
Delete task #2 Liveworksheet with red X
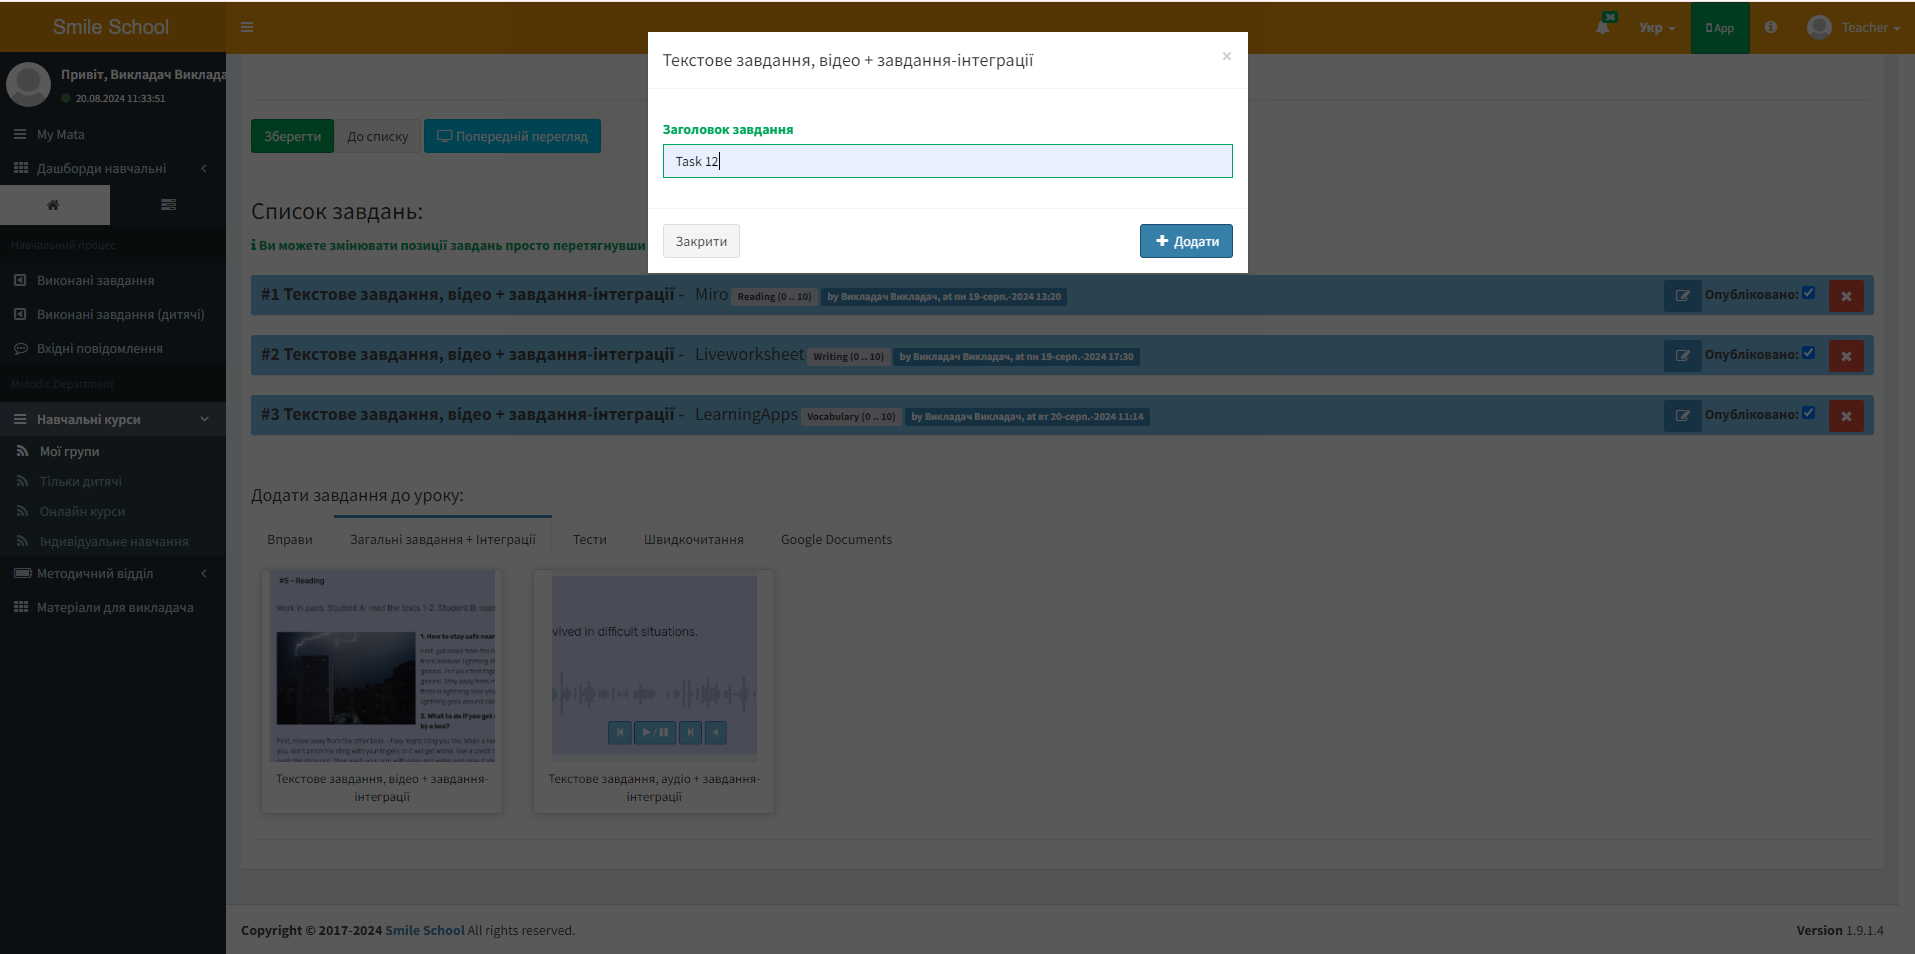tap(1846, 356)
